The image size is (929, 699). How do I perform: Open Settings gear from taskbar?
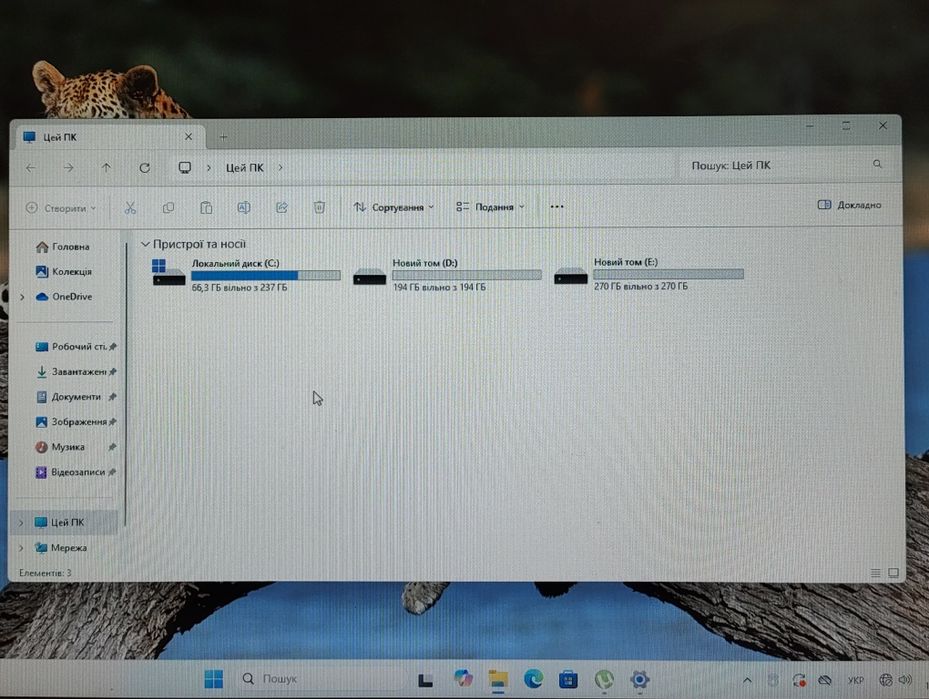[x=639, y=679]
